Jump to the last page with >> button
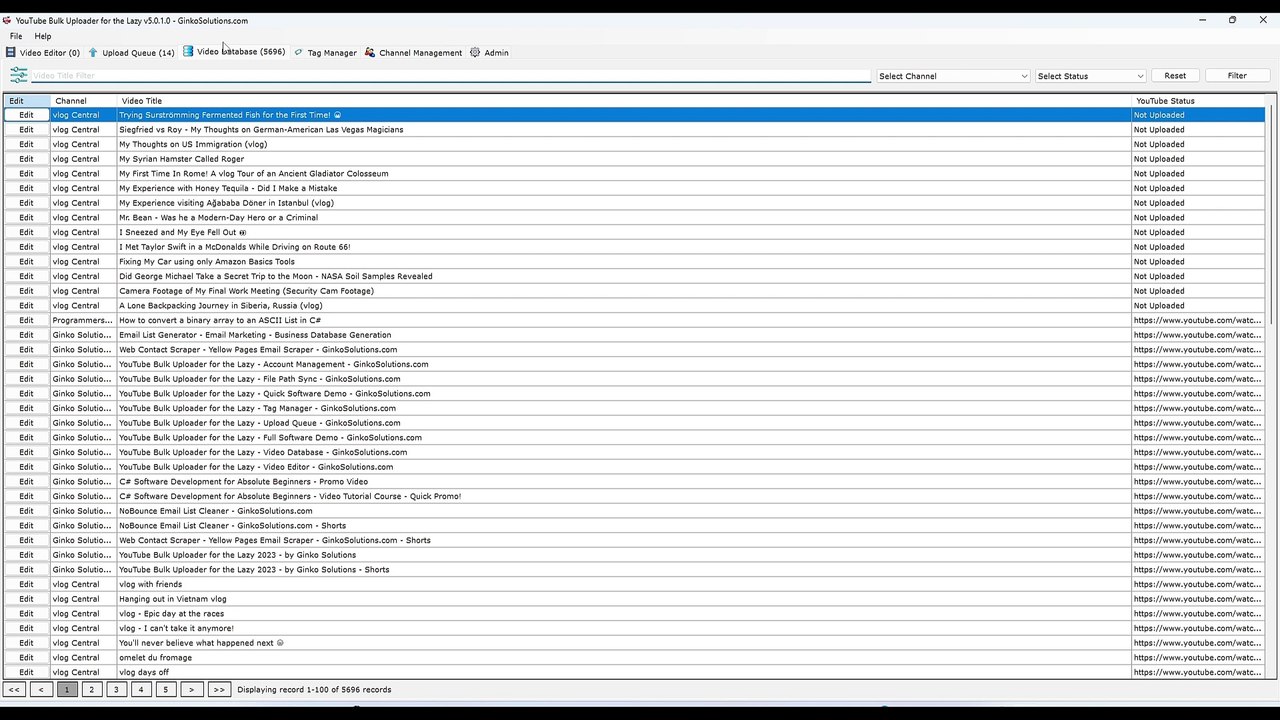The height and width of the screenshot is (720, 1280). point(219,689)
